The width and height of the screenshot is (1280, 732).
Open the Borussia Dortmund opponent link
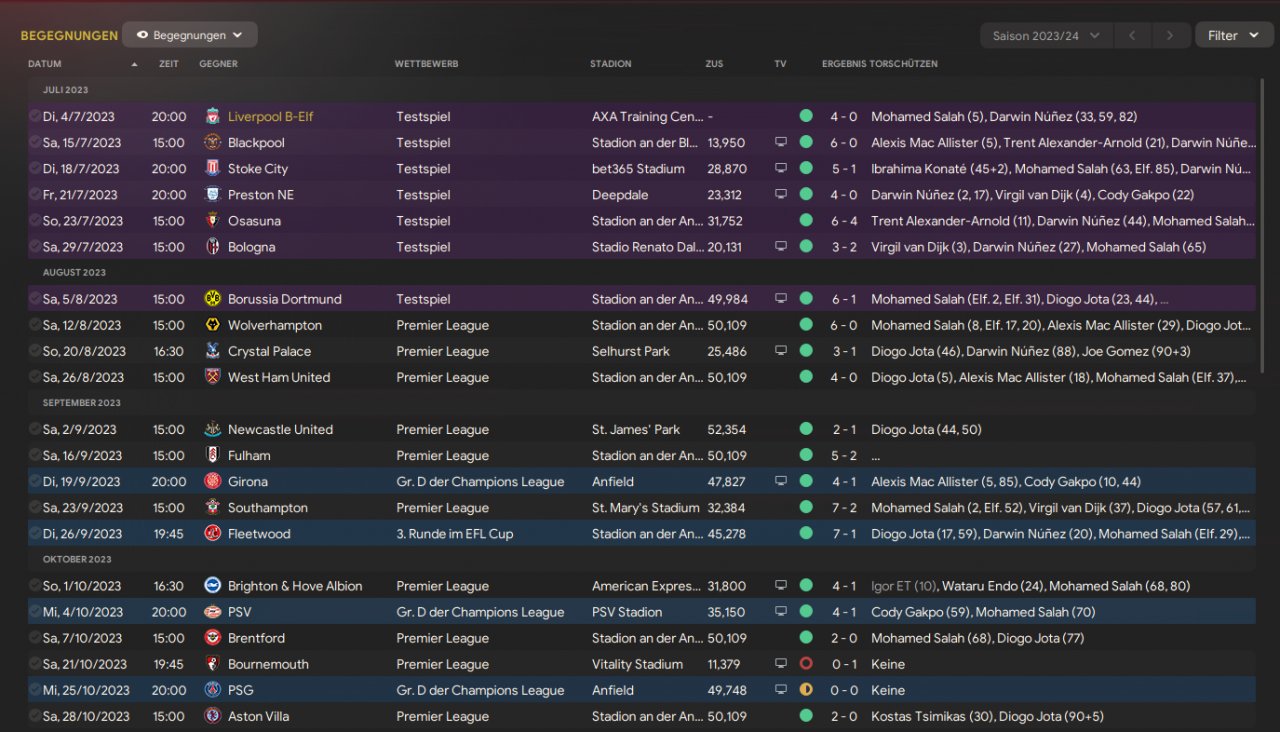285,299
